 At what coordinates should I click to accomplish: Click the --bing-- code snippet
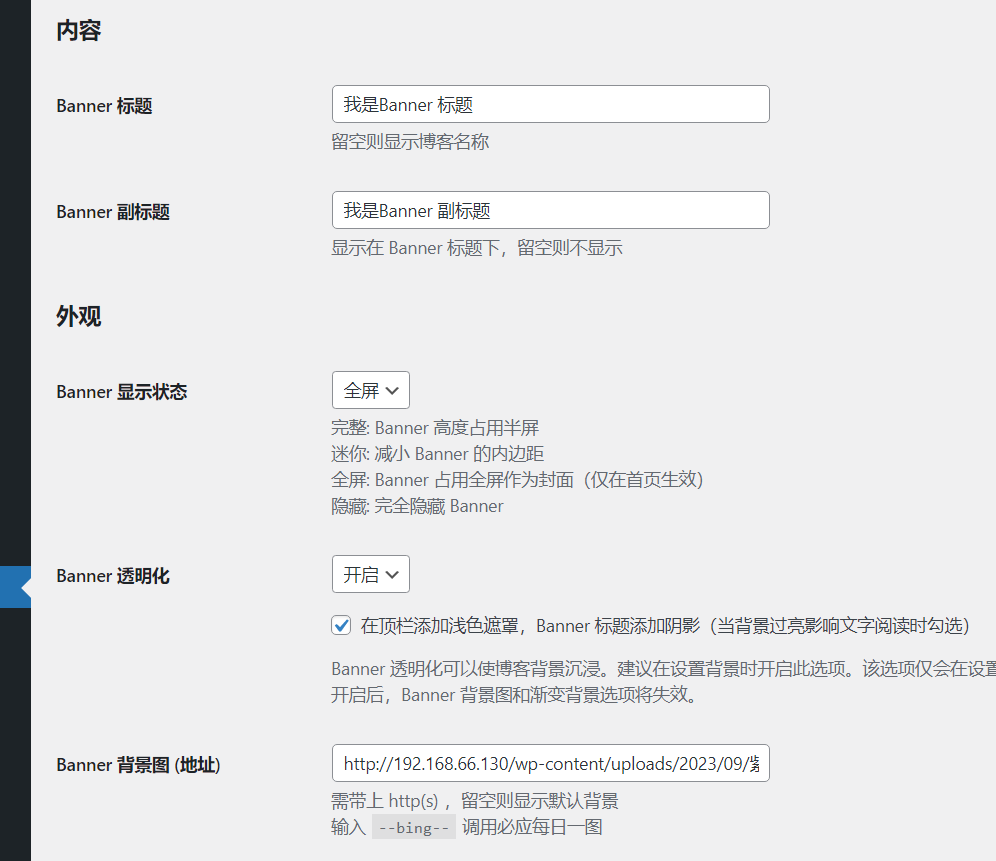click(x=413, y=827)
